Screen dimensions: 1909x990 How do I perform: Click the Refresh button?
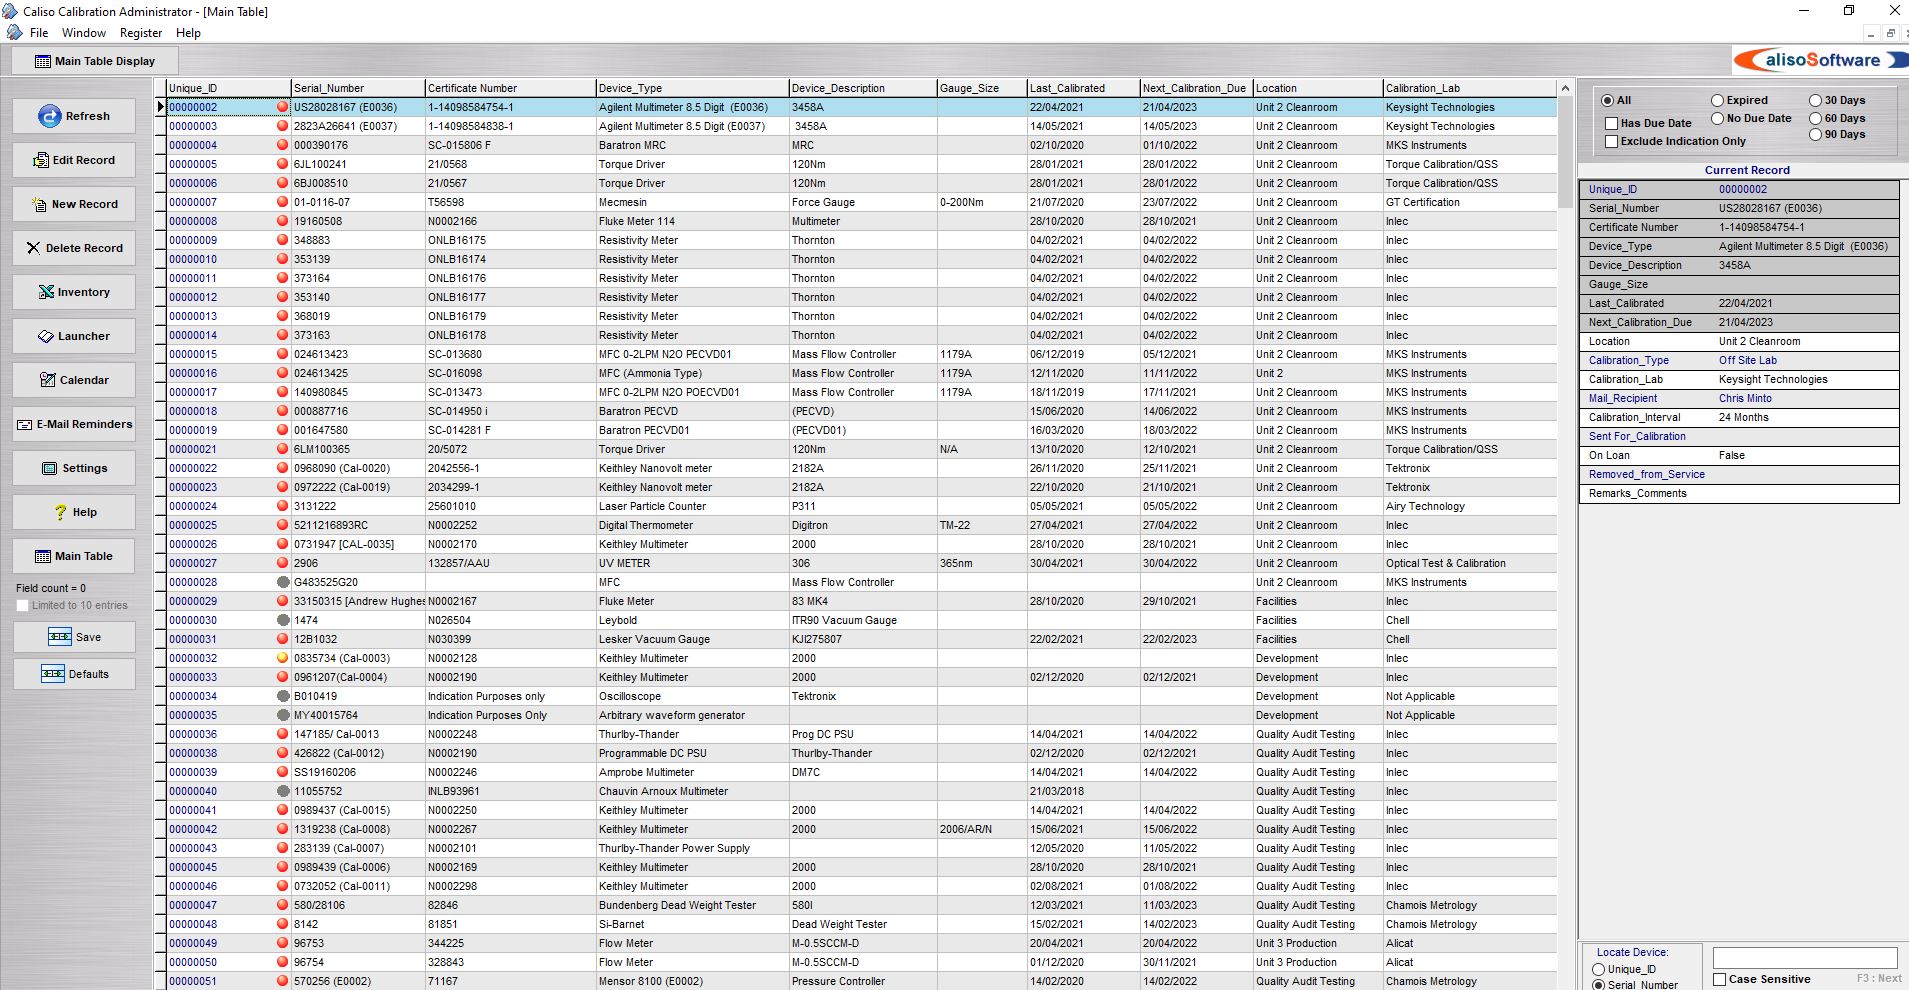point(74,116)
